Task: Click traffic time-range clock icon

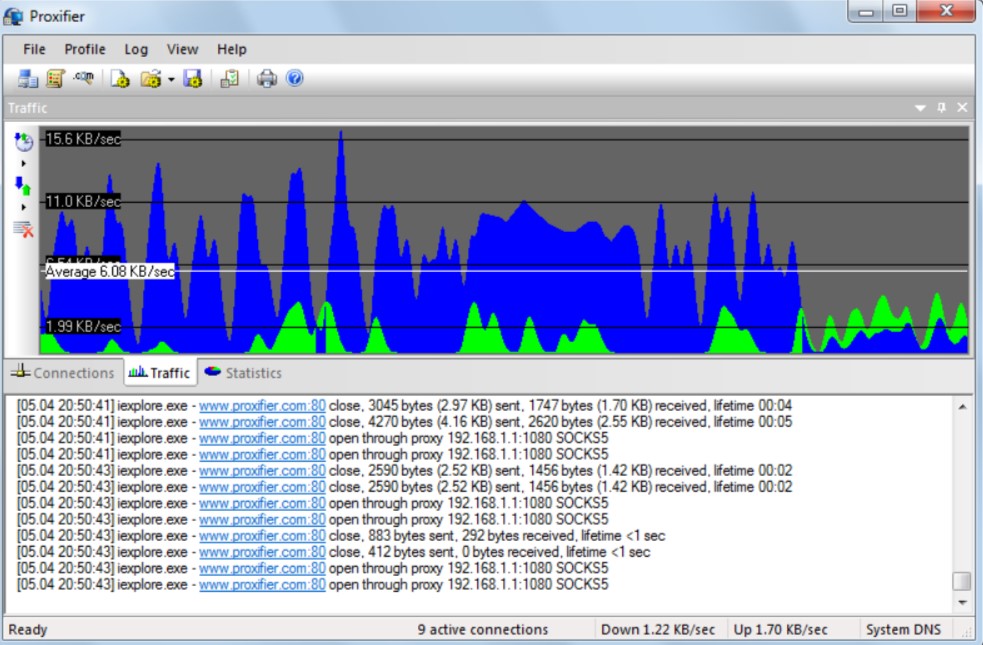Action: pos(24,142)
